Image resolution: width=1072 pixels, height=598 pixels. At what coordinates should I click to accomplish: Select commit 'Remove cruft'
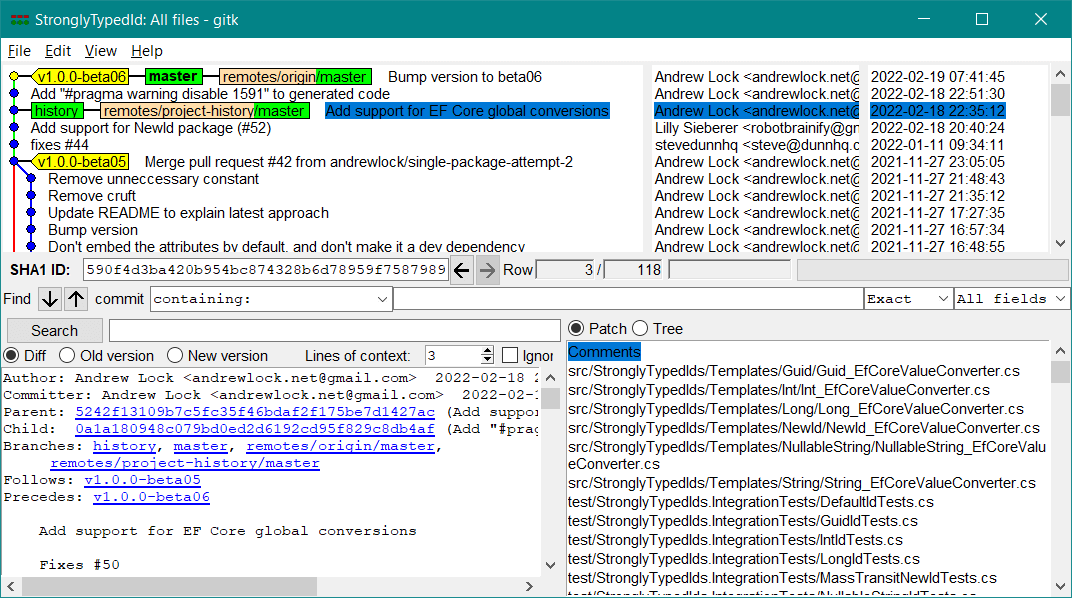tap(92, 196)
